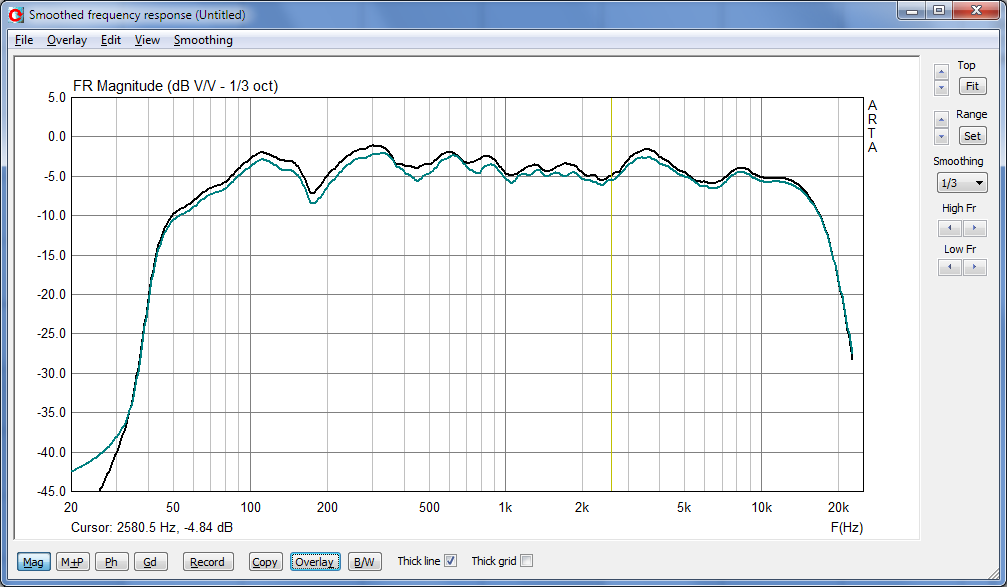The image size is (1007, 587).
Task: Open the Edit menu
Action: [110, 40]
